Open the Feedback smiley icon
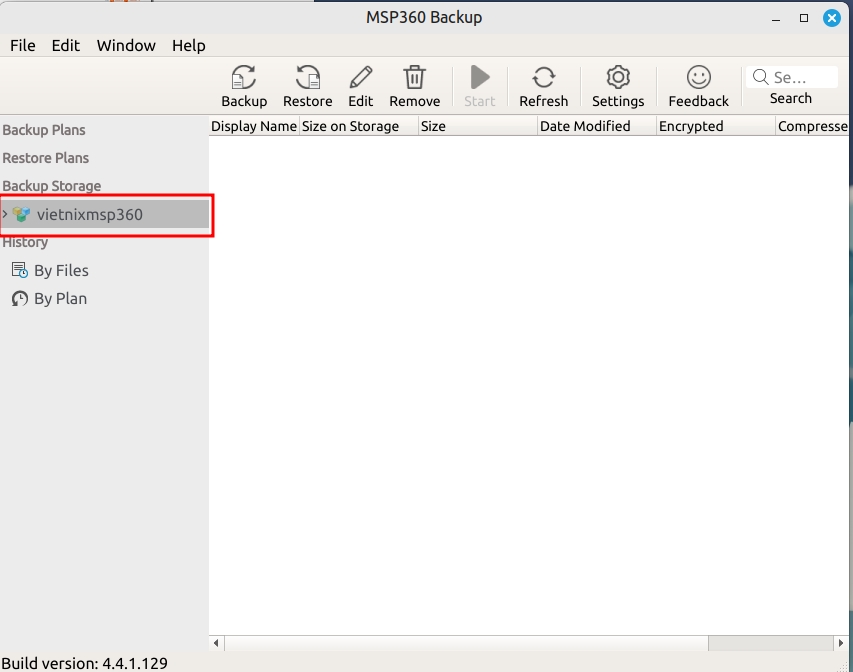Image resolution: width=853 pixels, height=672 pixels. pos(699,77)
